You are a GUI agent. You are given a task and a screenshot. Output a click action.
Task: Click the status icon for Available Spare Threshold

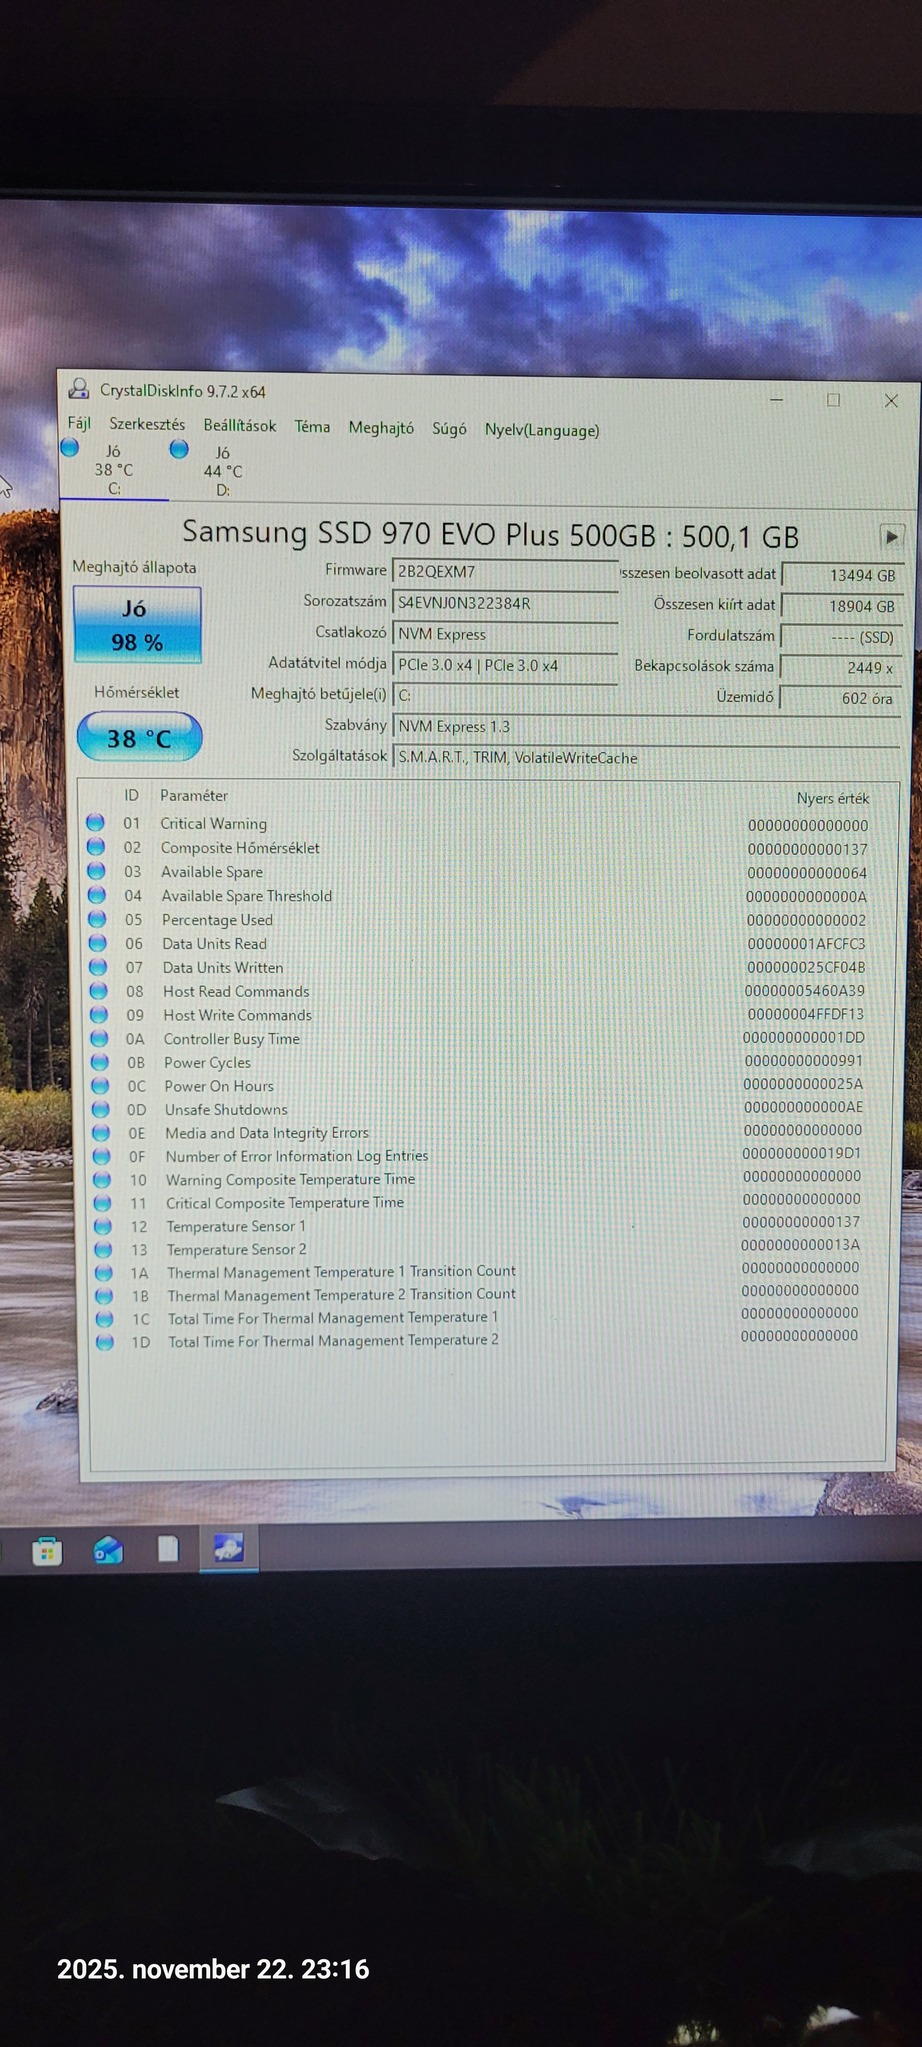click(97, 894)
